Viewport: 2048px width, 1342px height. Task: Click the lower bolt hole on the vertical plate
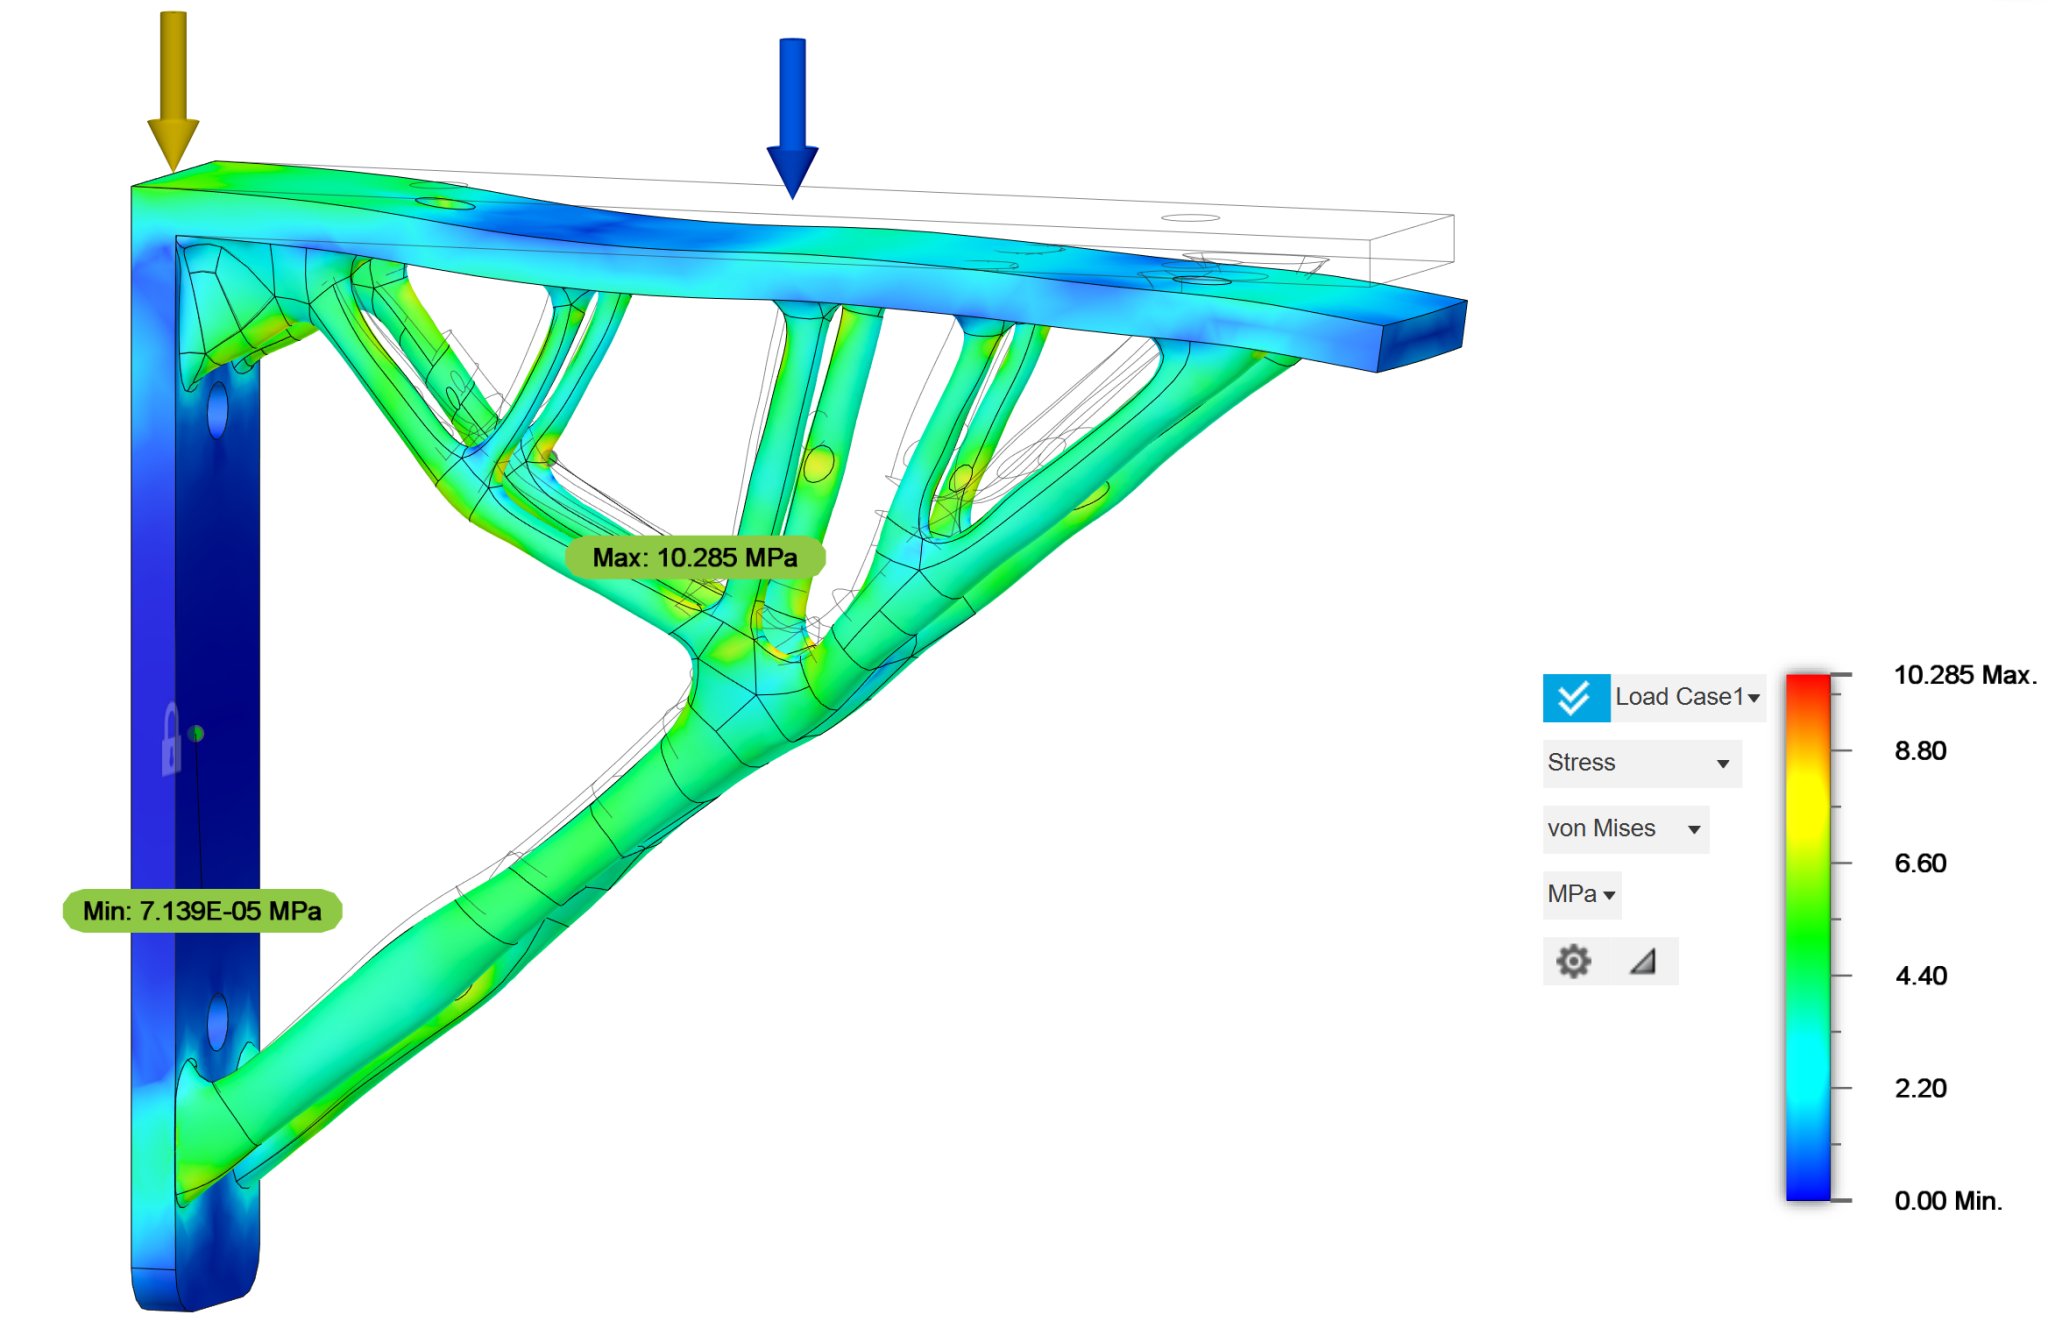tap(217, 1022)
